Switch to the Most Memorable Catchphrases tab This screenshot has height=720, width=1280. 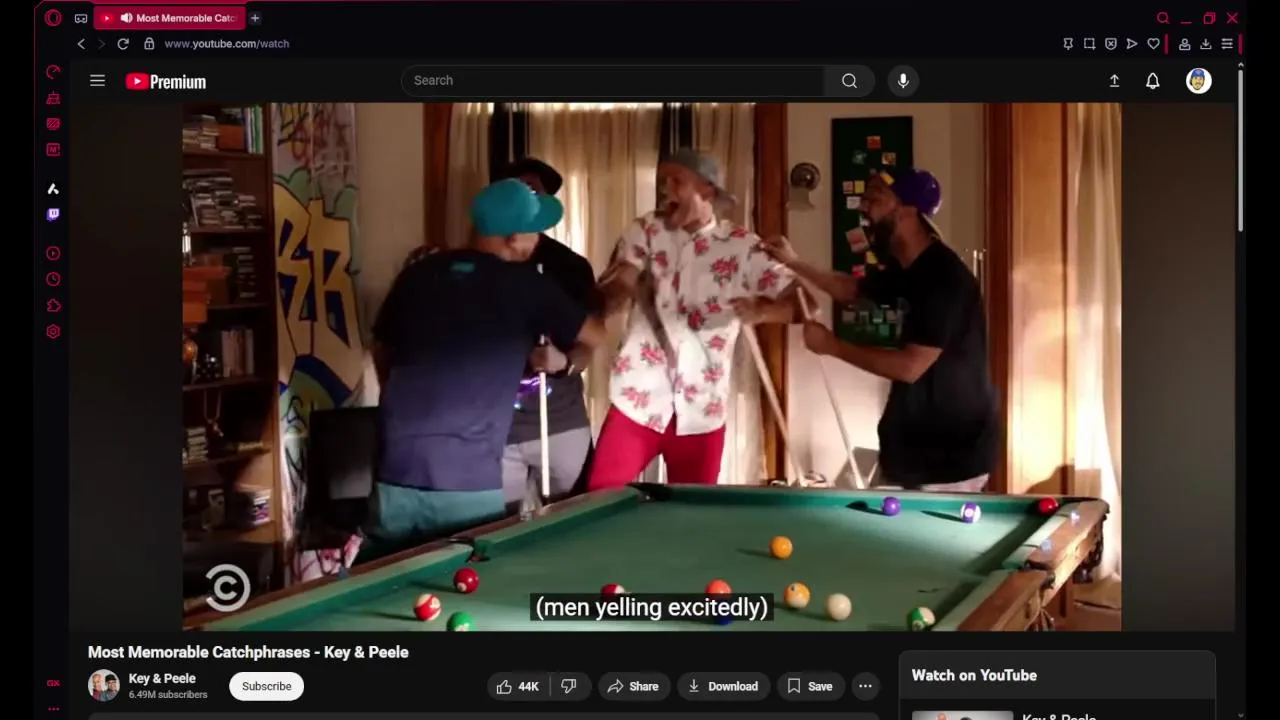click(x=170, y=18)
